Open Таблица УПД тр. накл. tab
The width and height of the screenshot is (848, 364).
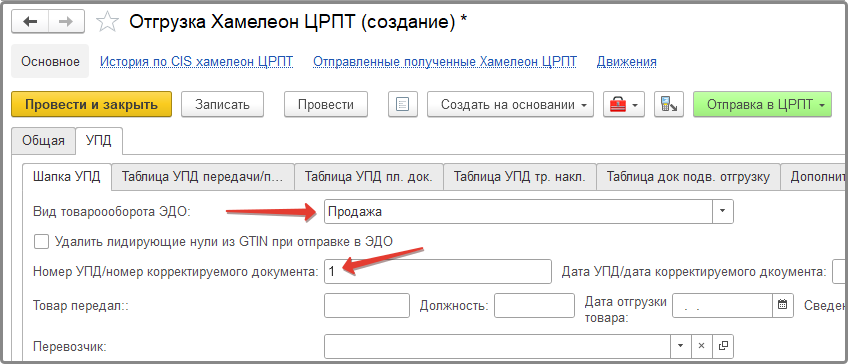click(520, 177)
